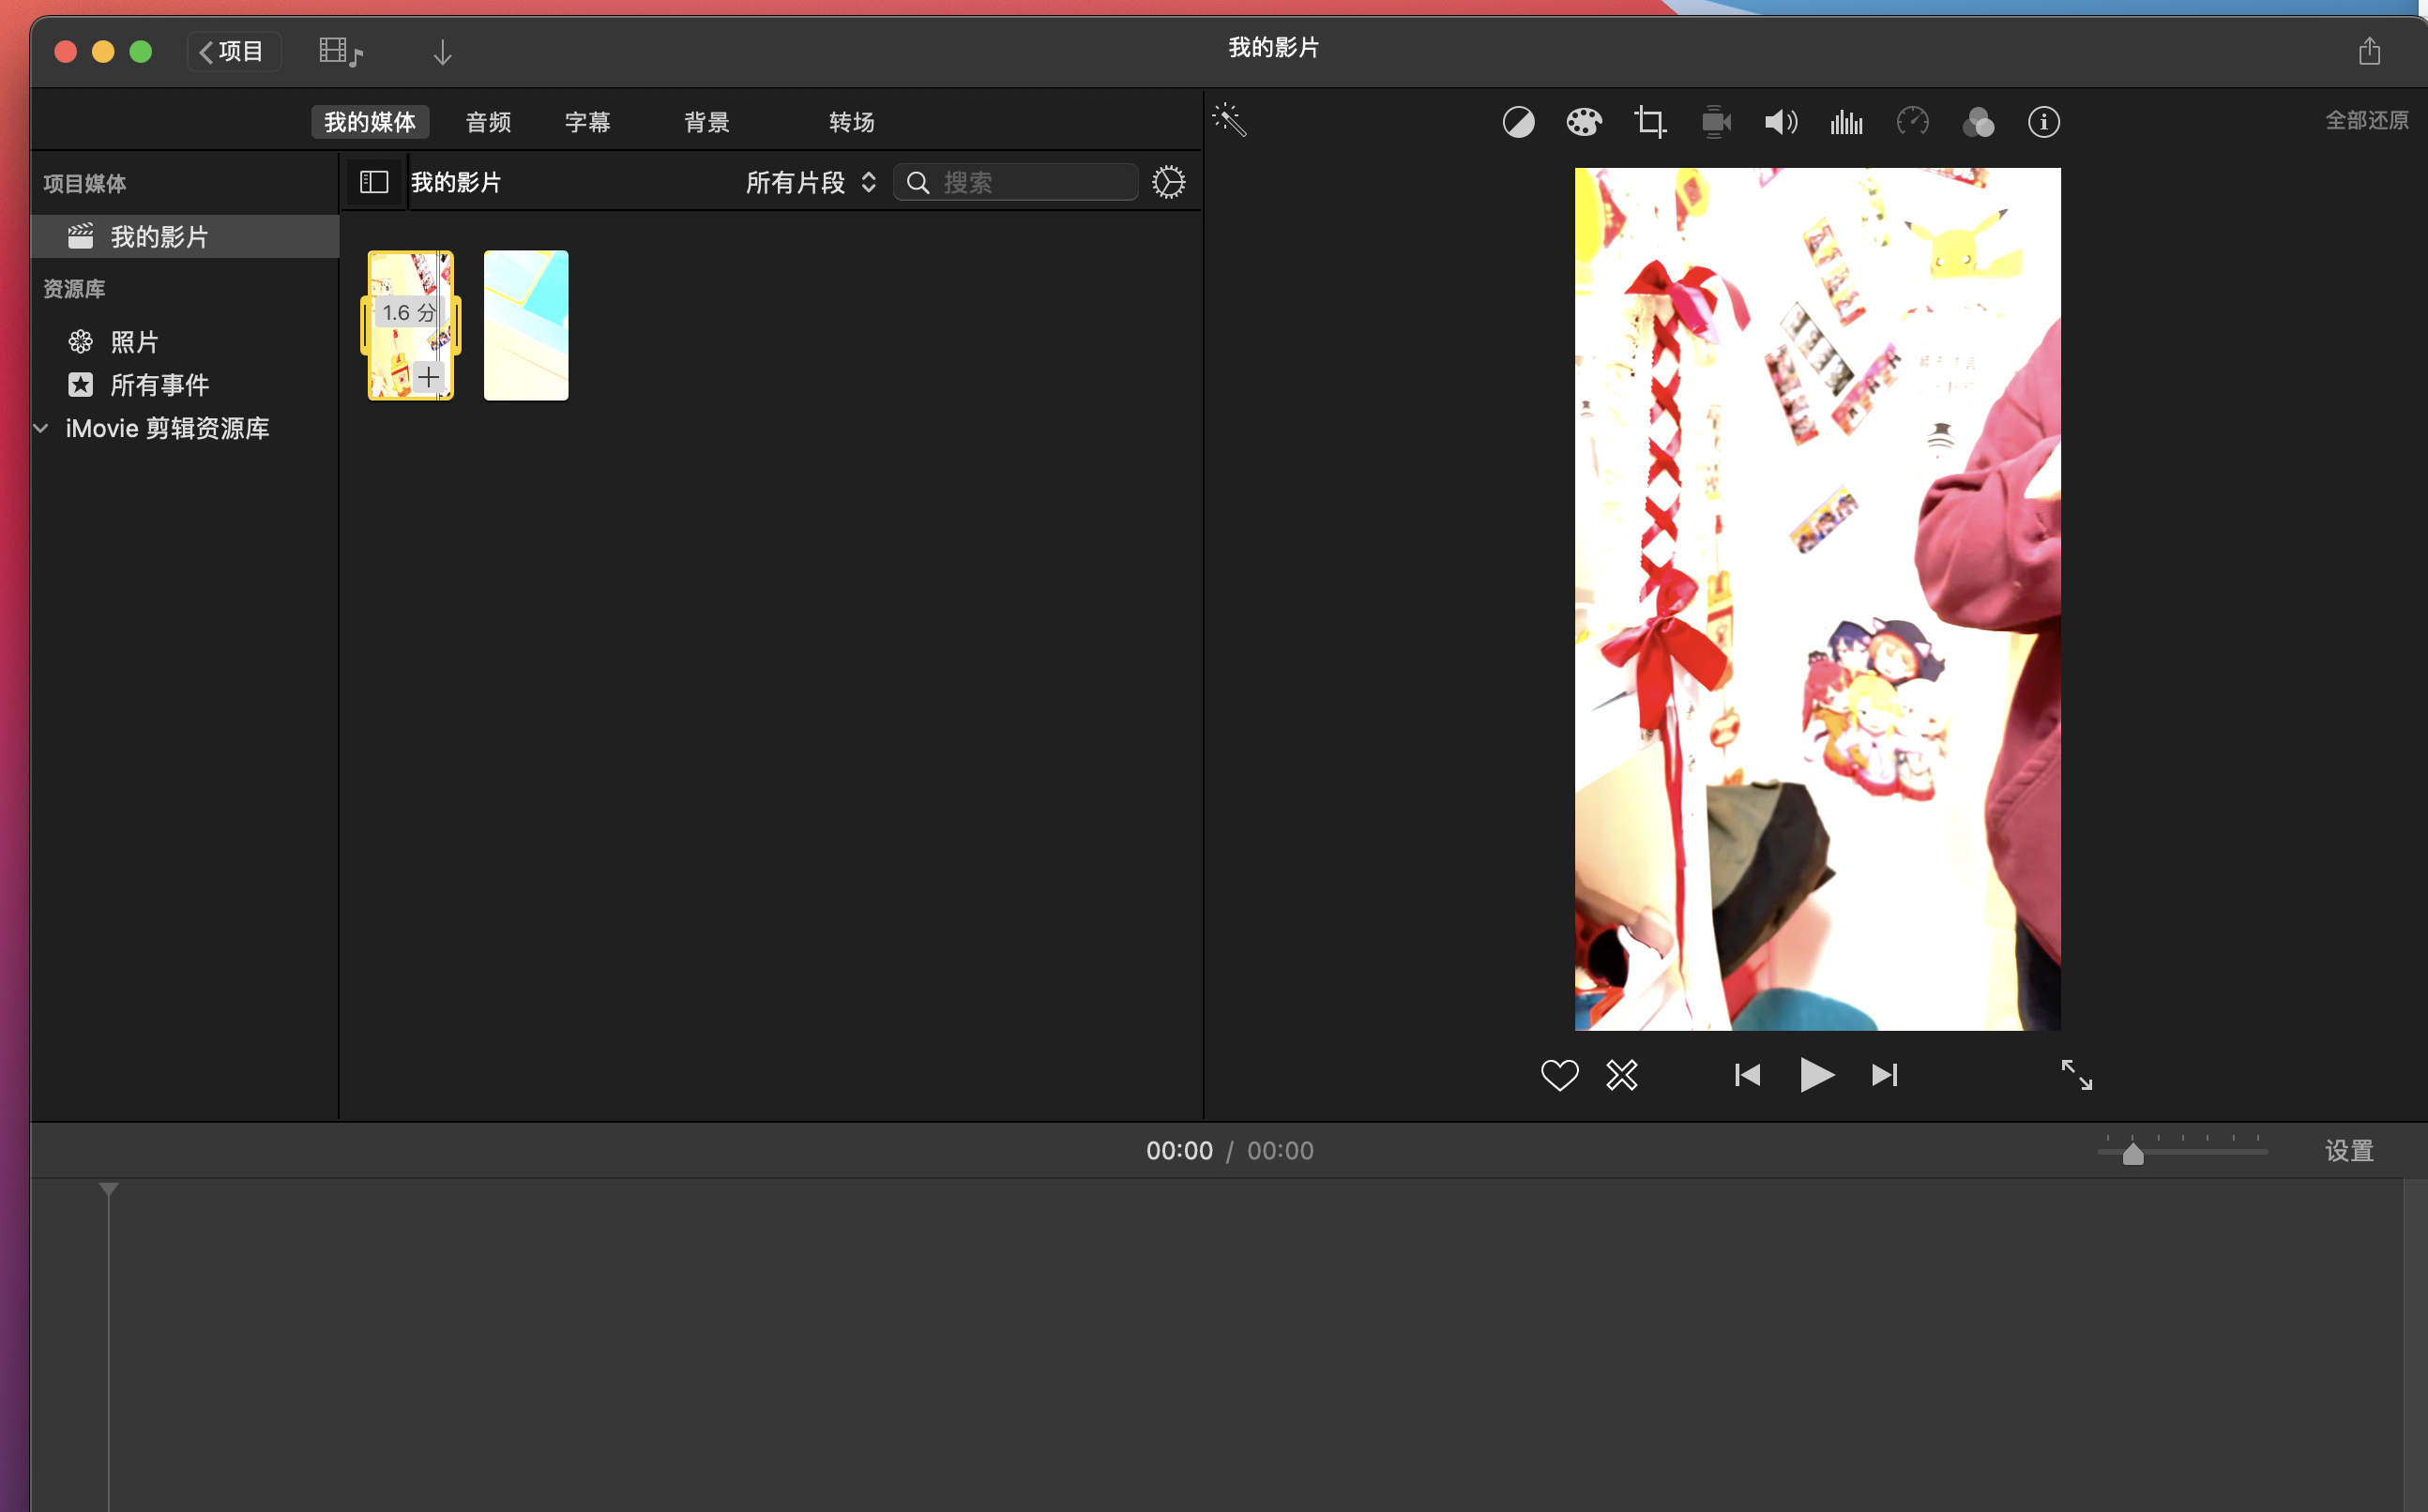Collapse the iMovie 剪辑资源库 tree
This screenshot has width=2428, height=1512.
click(x=42, y=429)
